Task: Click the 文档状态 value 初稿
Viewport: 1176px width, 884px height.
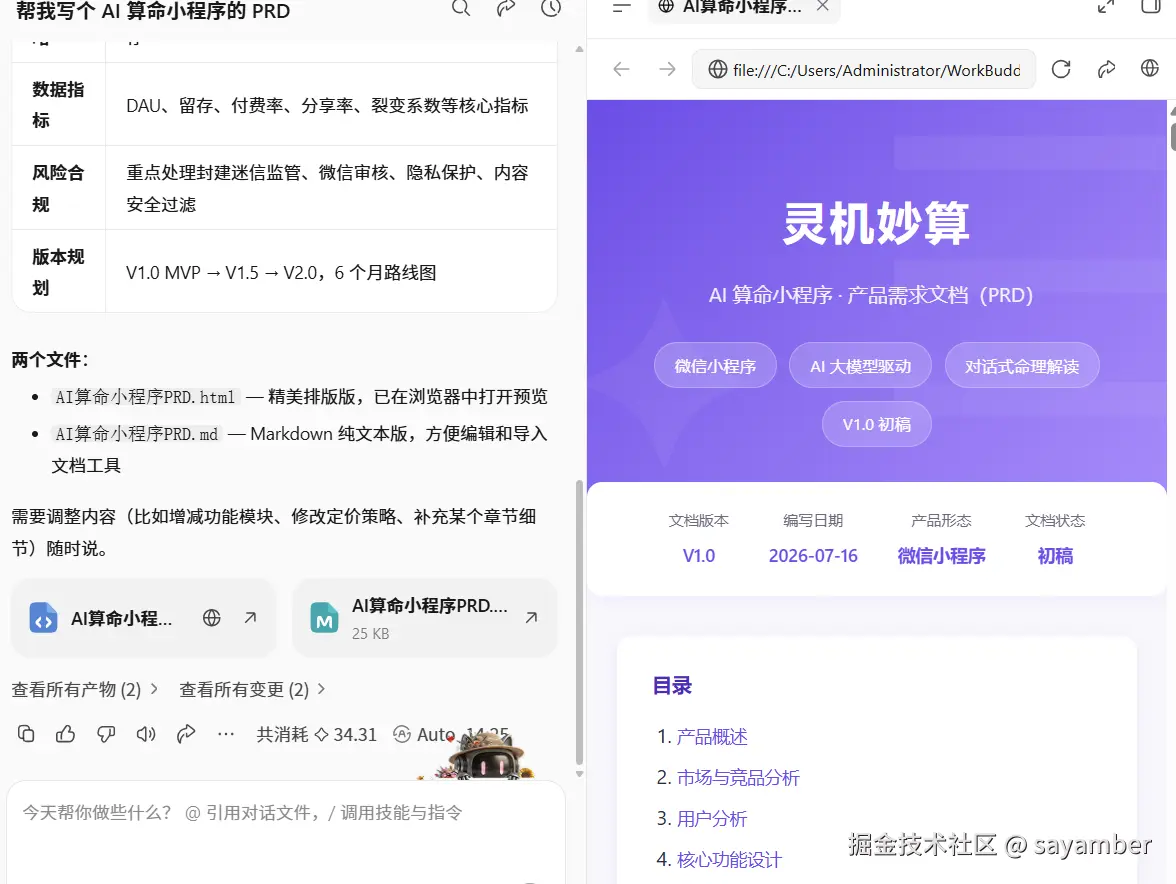Action: [1054, 556]
